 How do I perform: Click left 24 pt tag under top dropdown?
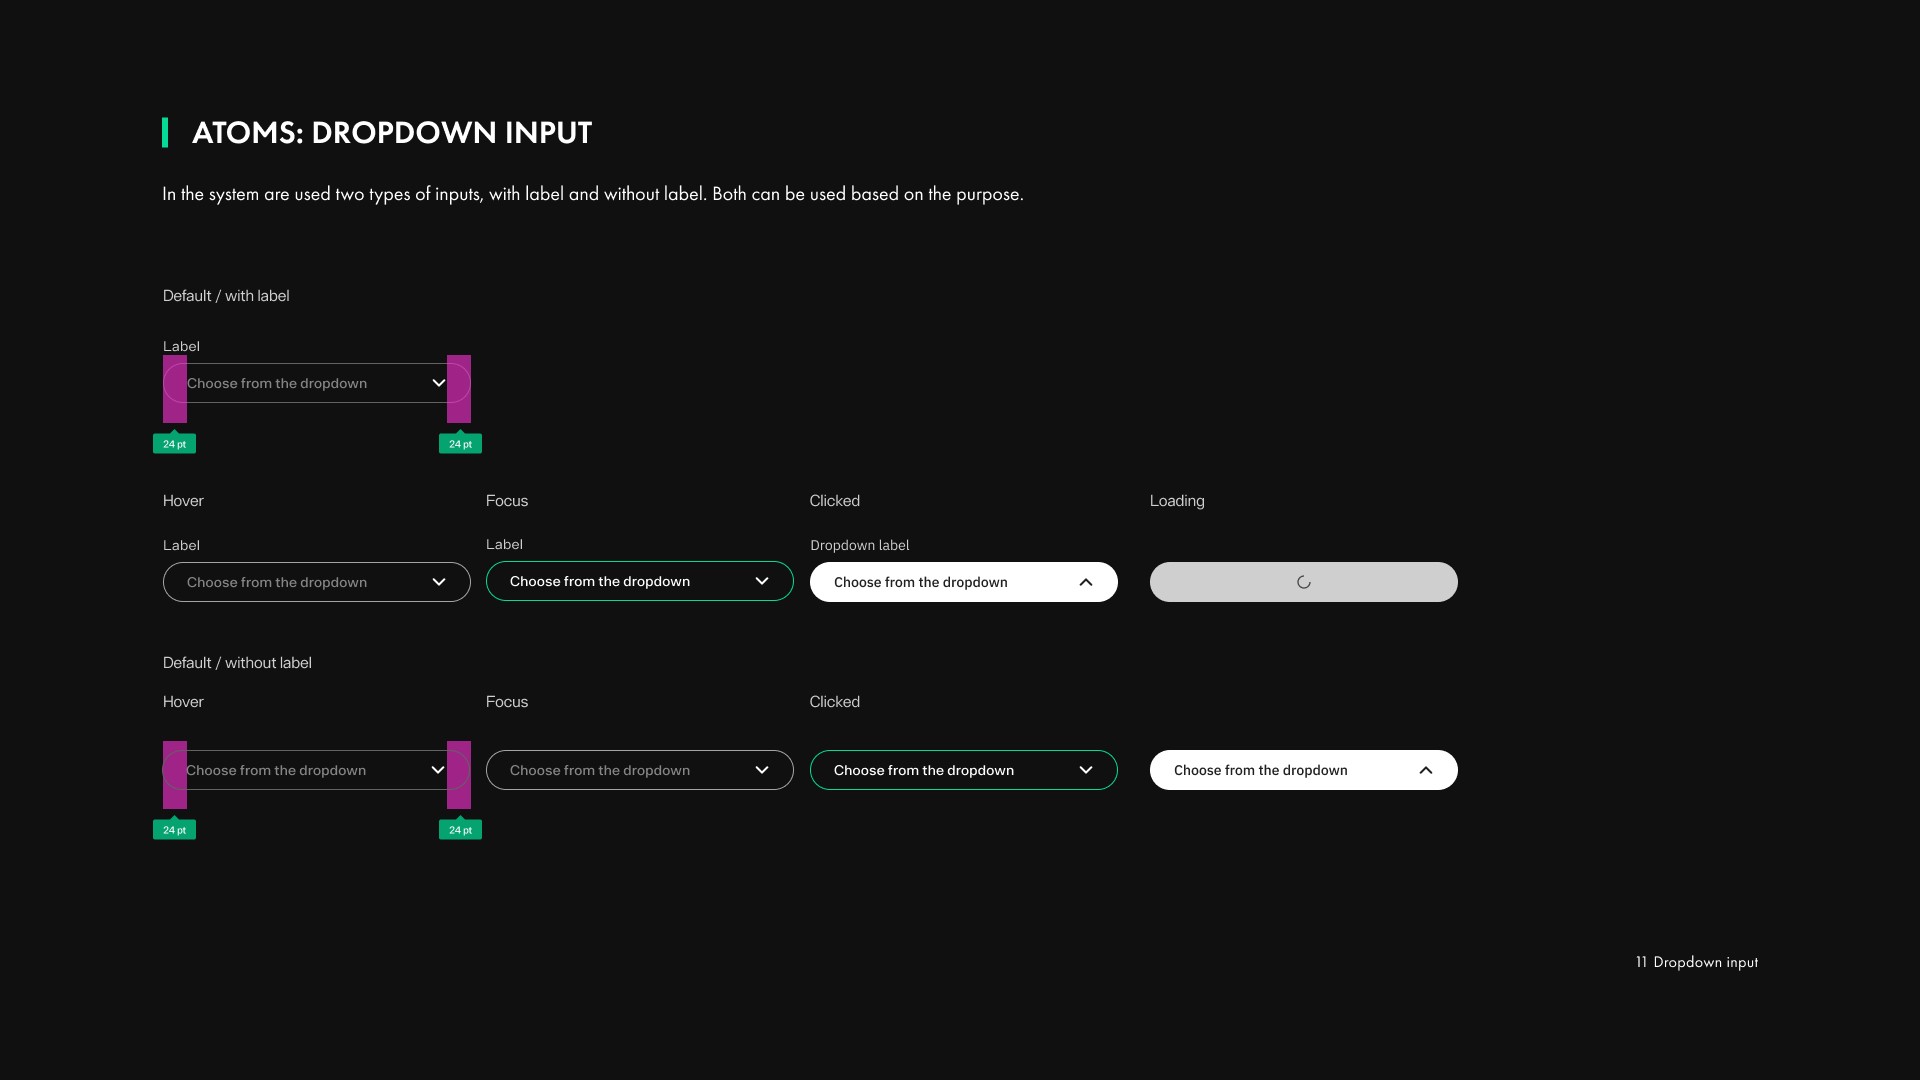(174, 444)
